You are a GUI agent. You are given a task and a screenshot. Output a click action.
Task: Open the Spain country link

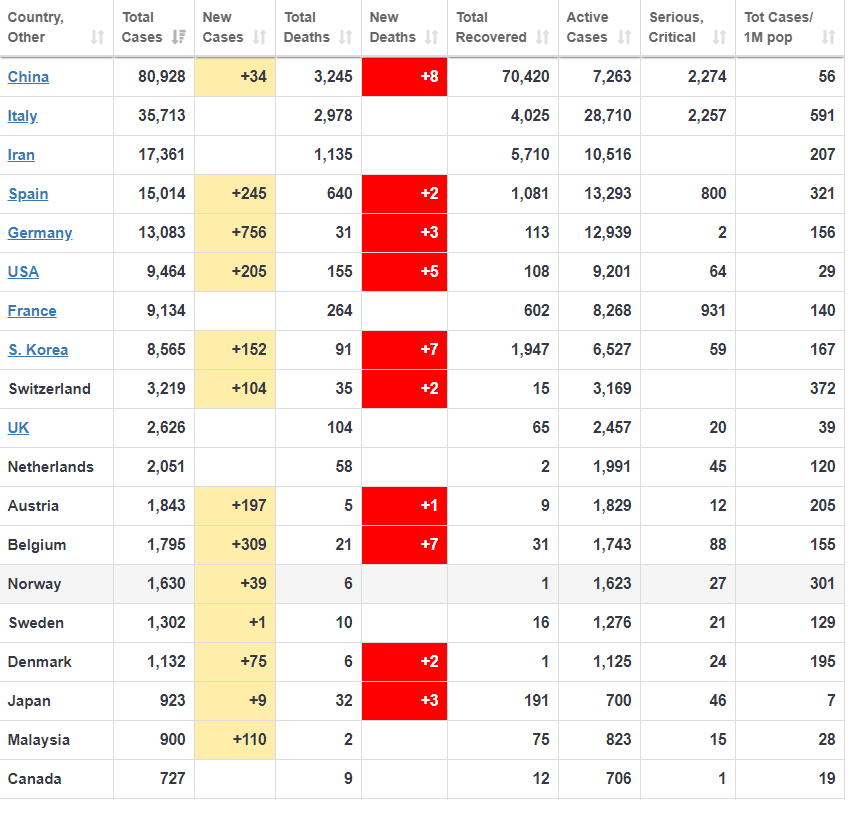pos(28,194)
